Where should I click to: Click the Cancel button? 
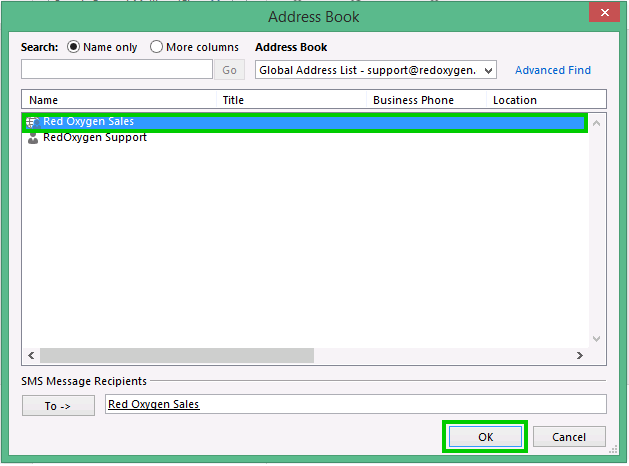pos(569,437)
